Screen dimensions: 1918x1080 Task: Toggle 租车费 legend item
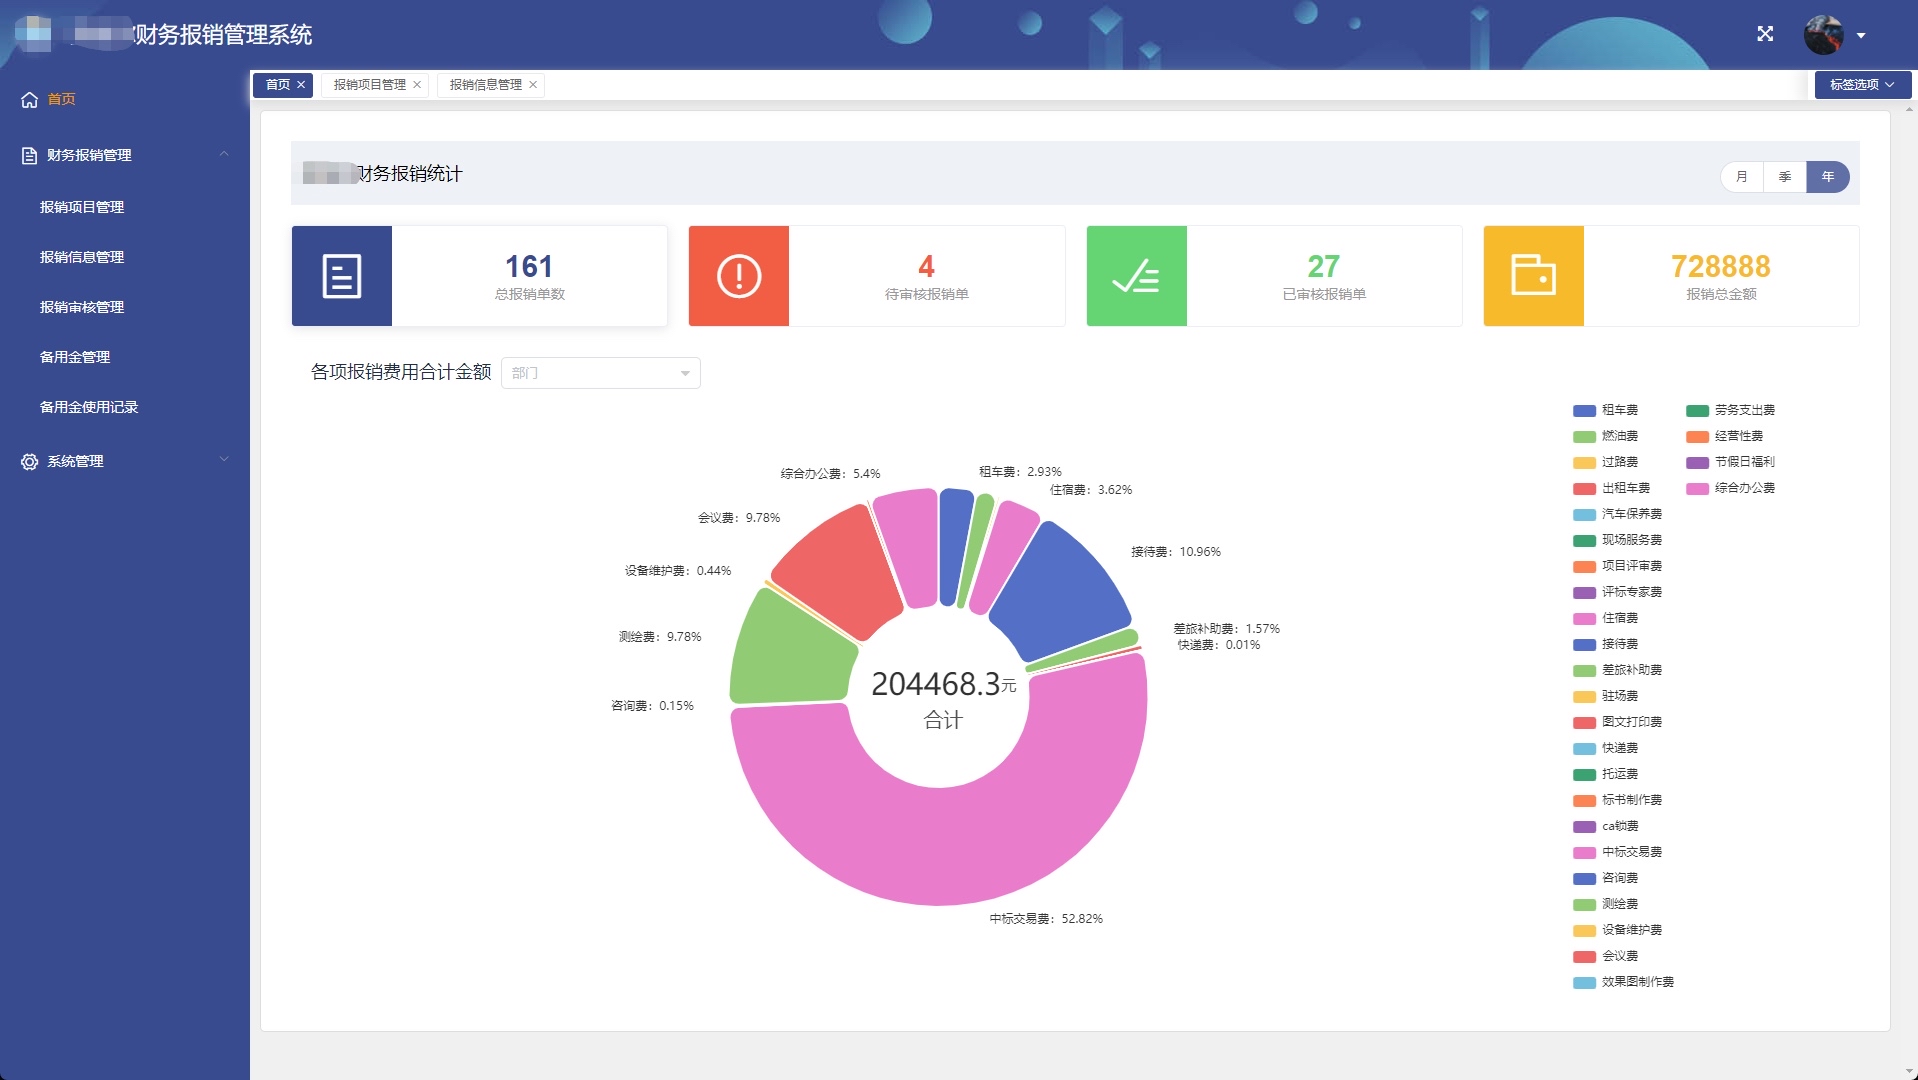[1606, 410]
